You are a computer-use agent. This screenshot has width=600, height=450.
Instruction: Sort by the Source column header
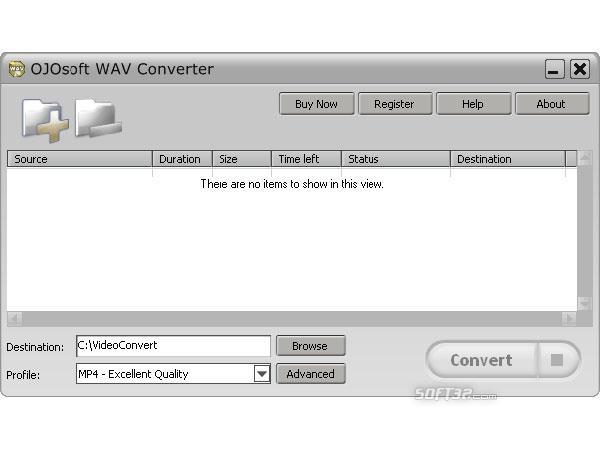tap(80, 159)
